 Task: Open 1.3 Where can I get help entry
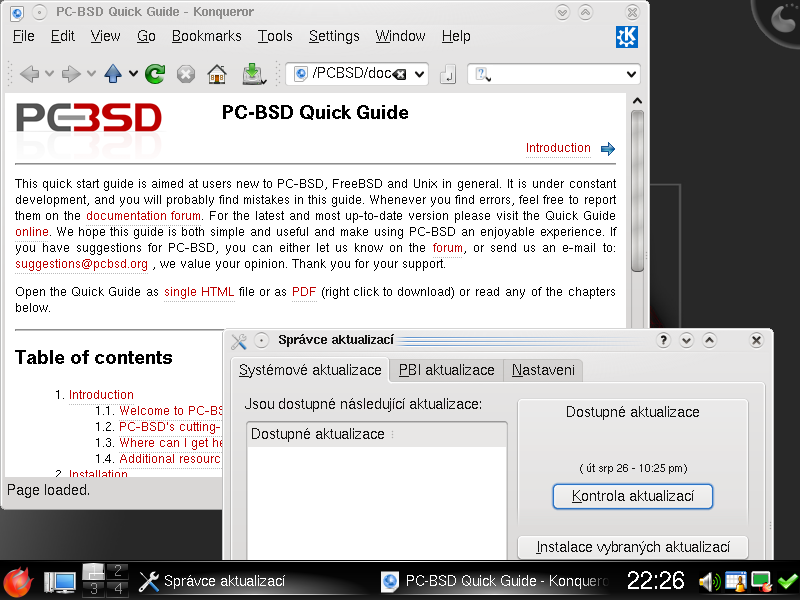coord(171,443)
